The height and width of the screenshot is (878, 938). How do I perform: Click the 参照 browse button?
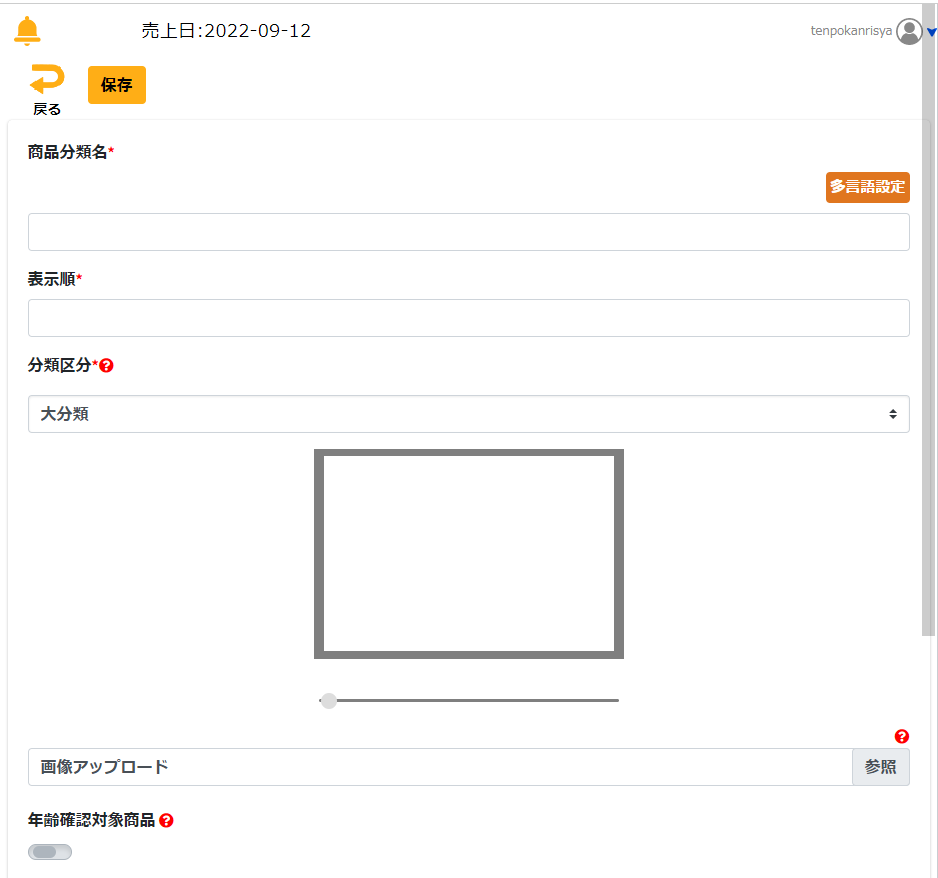(880, 767)
